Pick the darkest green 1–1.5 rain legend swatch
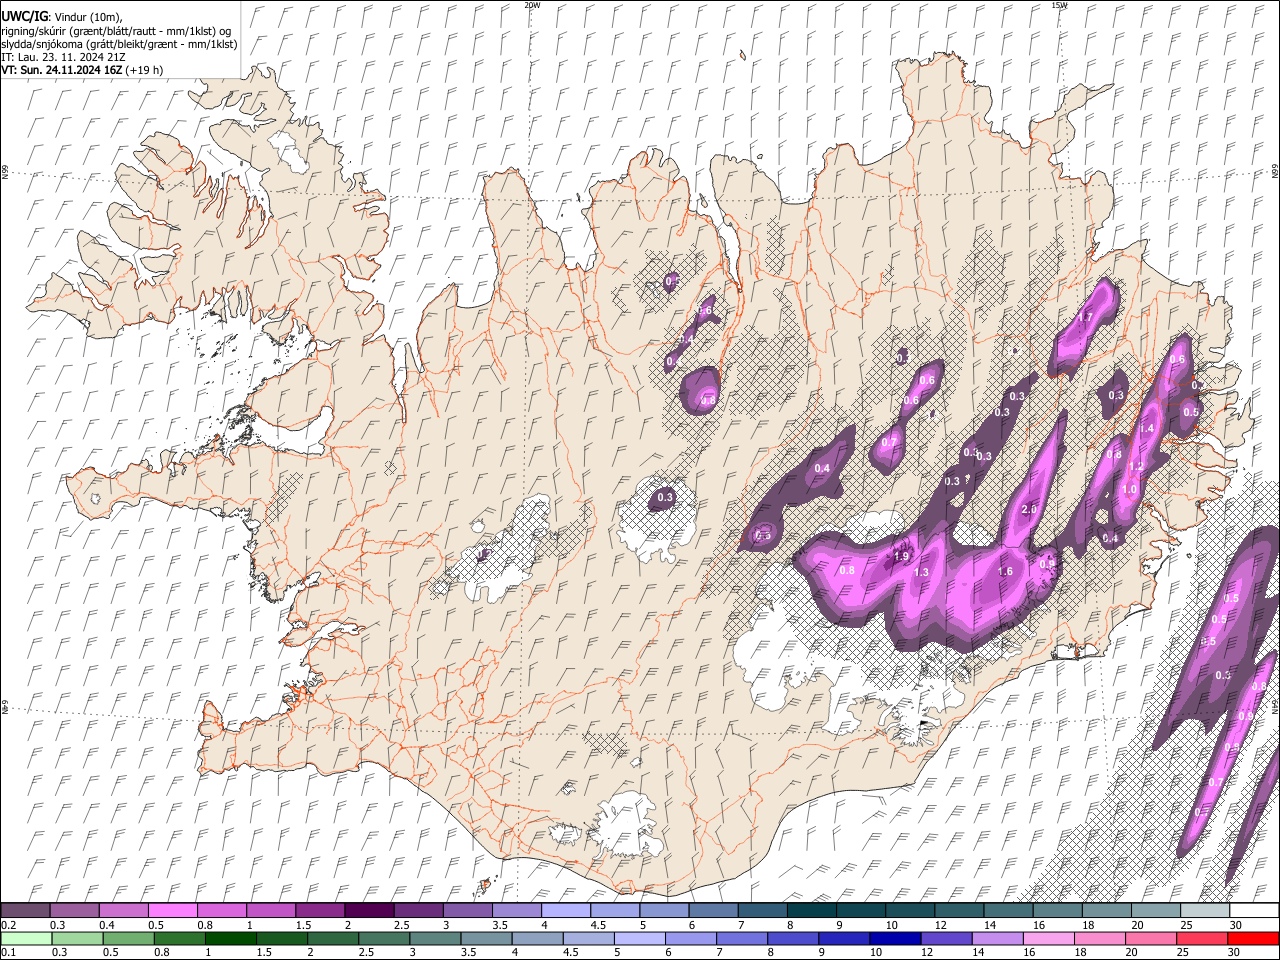The width and height of the screenshot is (1280, 960). [x=231, y=938]
